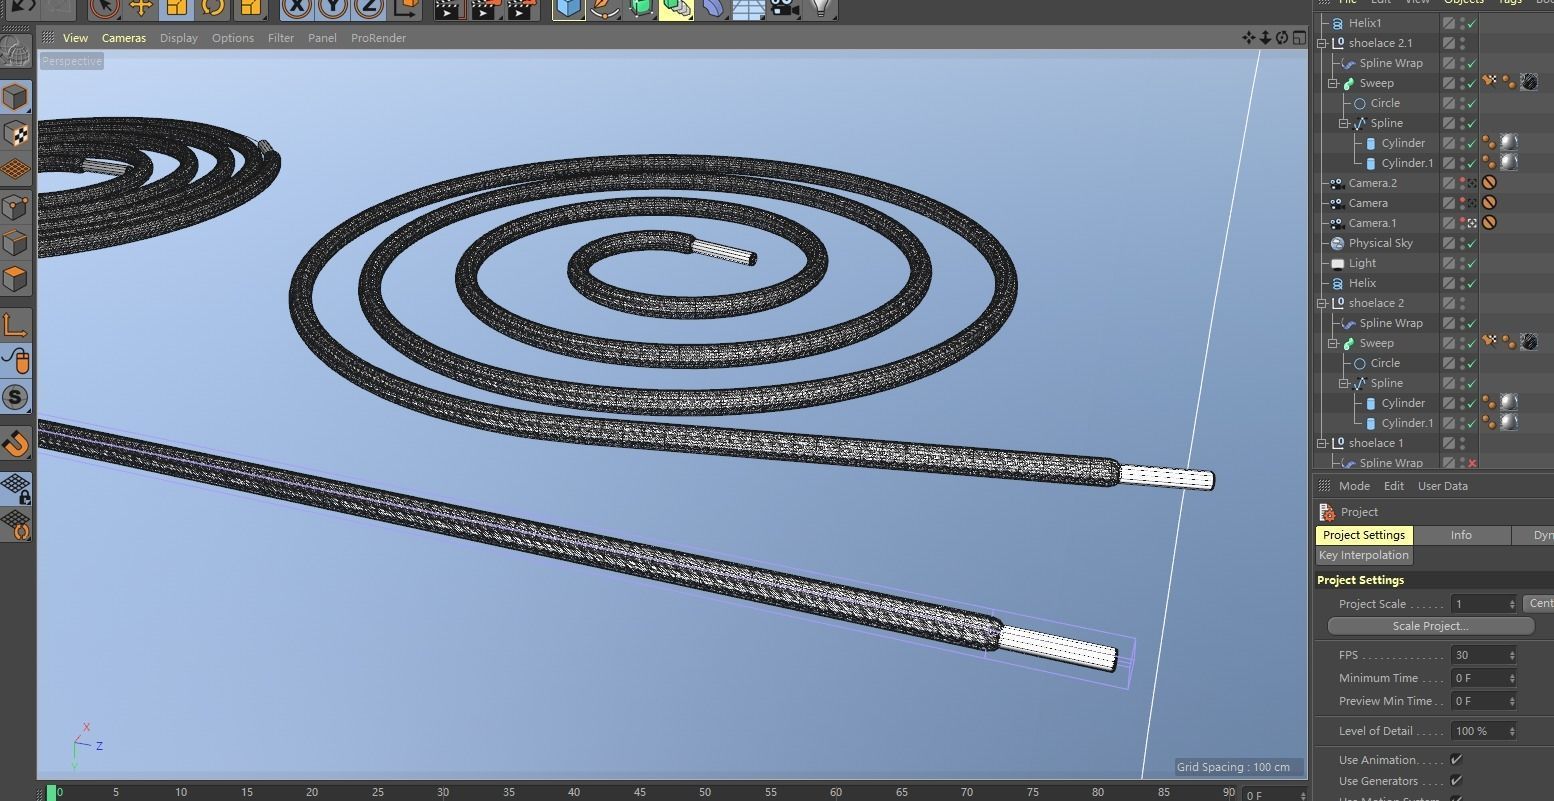Open the Deformer objects icon
Image resolution: width=1554 pixels, height=801 pixels.
(x=712, y=8)
